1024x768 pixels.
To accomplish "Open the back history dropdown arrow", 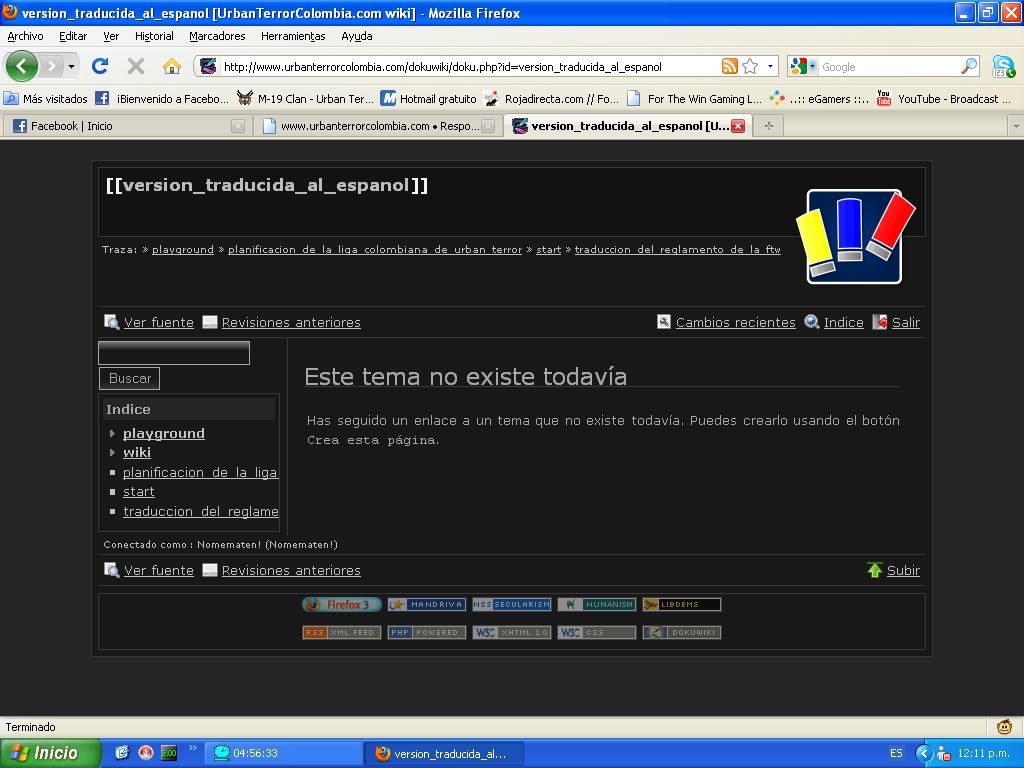I will (x=71, y=67).
